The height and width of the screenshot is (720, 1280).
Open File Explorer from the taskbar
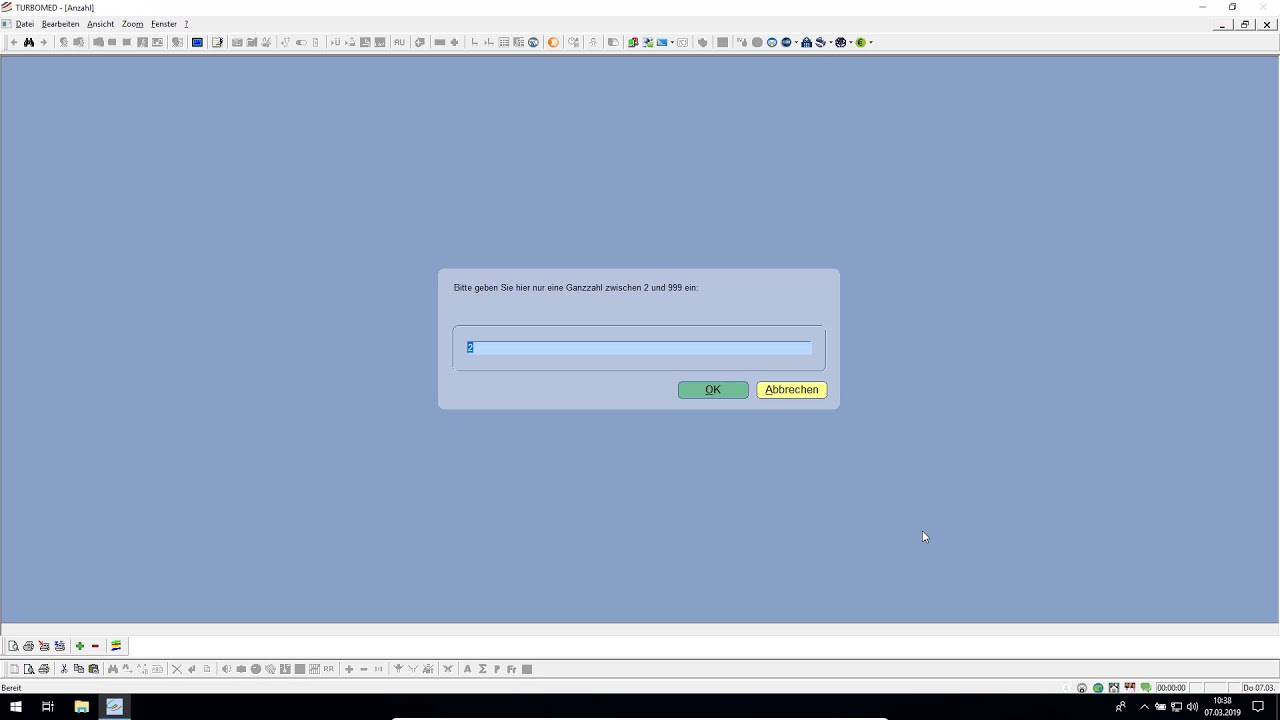pyautogui.click(x=81, y=707)
